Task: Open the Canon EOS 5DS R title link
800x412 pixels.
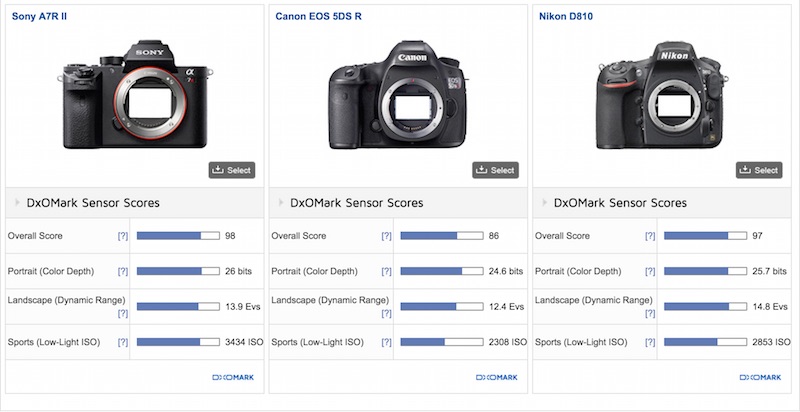Action: coord(318,16)
